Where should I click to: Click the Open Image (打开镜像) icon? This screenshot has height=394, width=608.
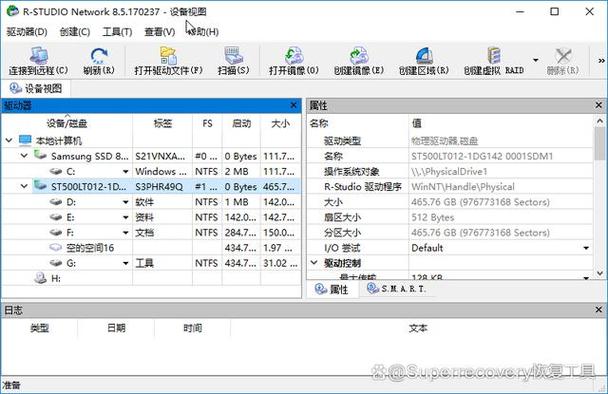(x=294, y=56)
